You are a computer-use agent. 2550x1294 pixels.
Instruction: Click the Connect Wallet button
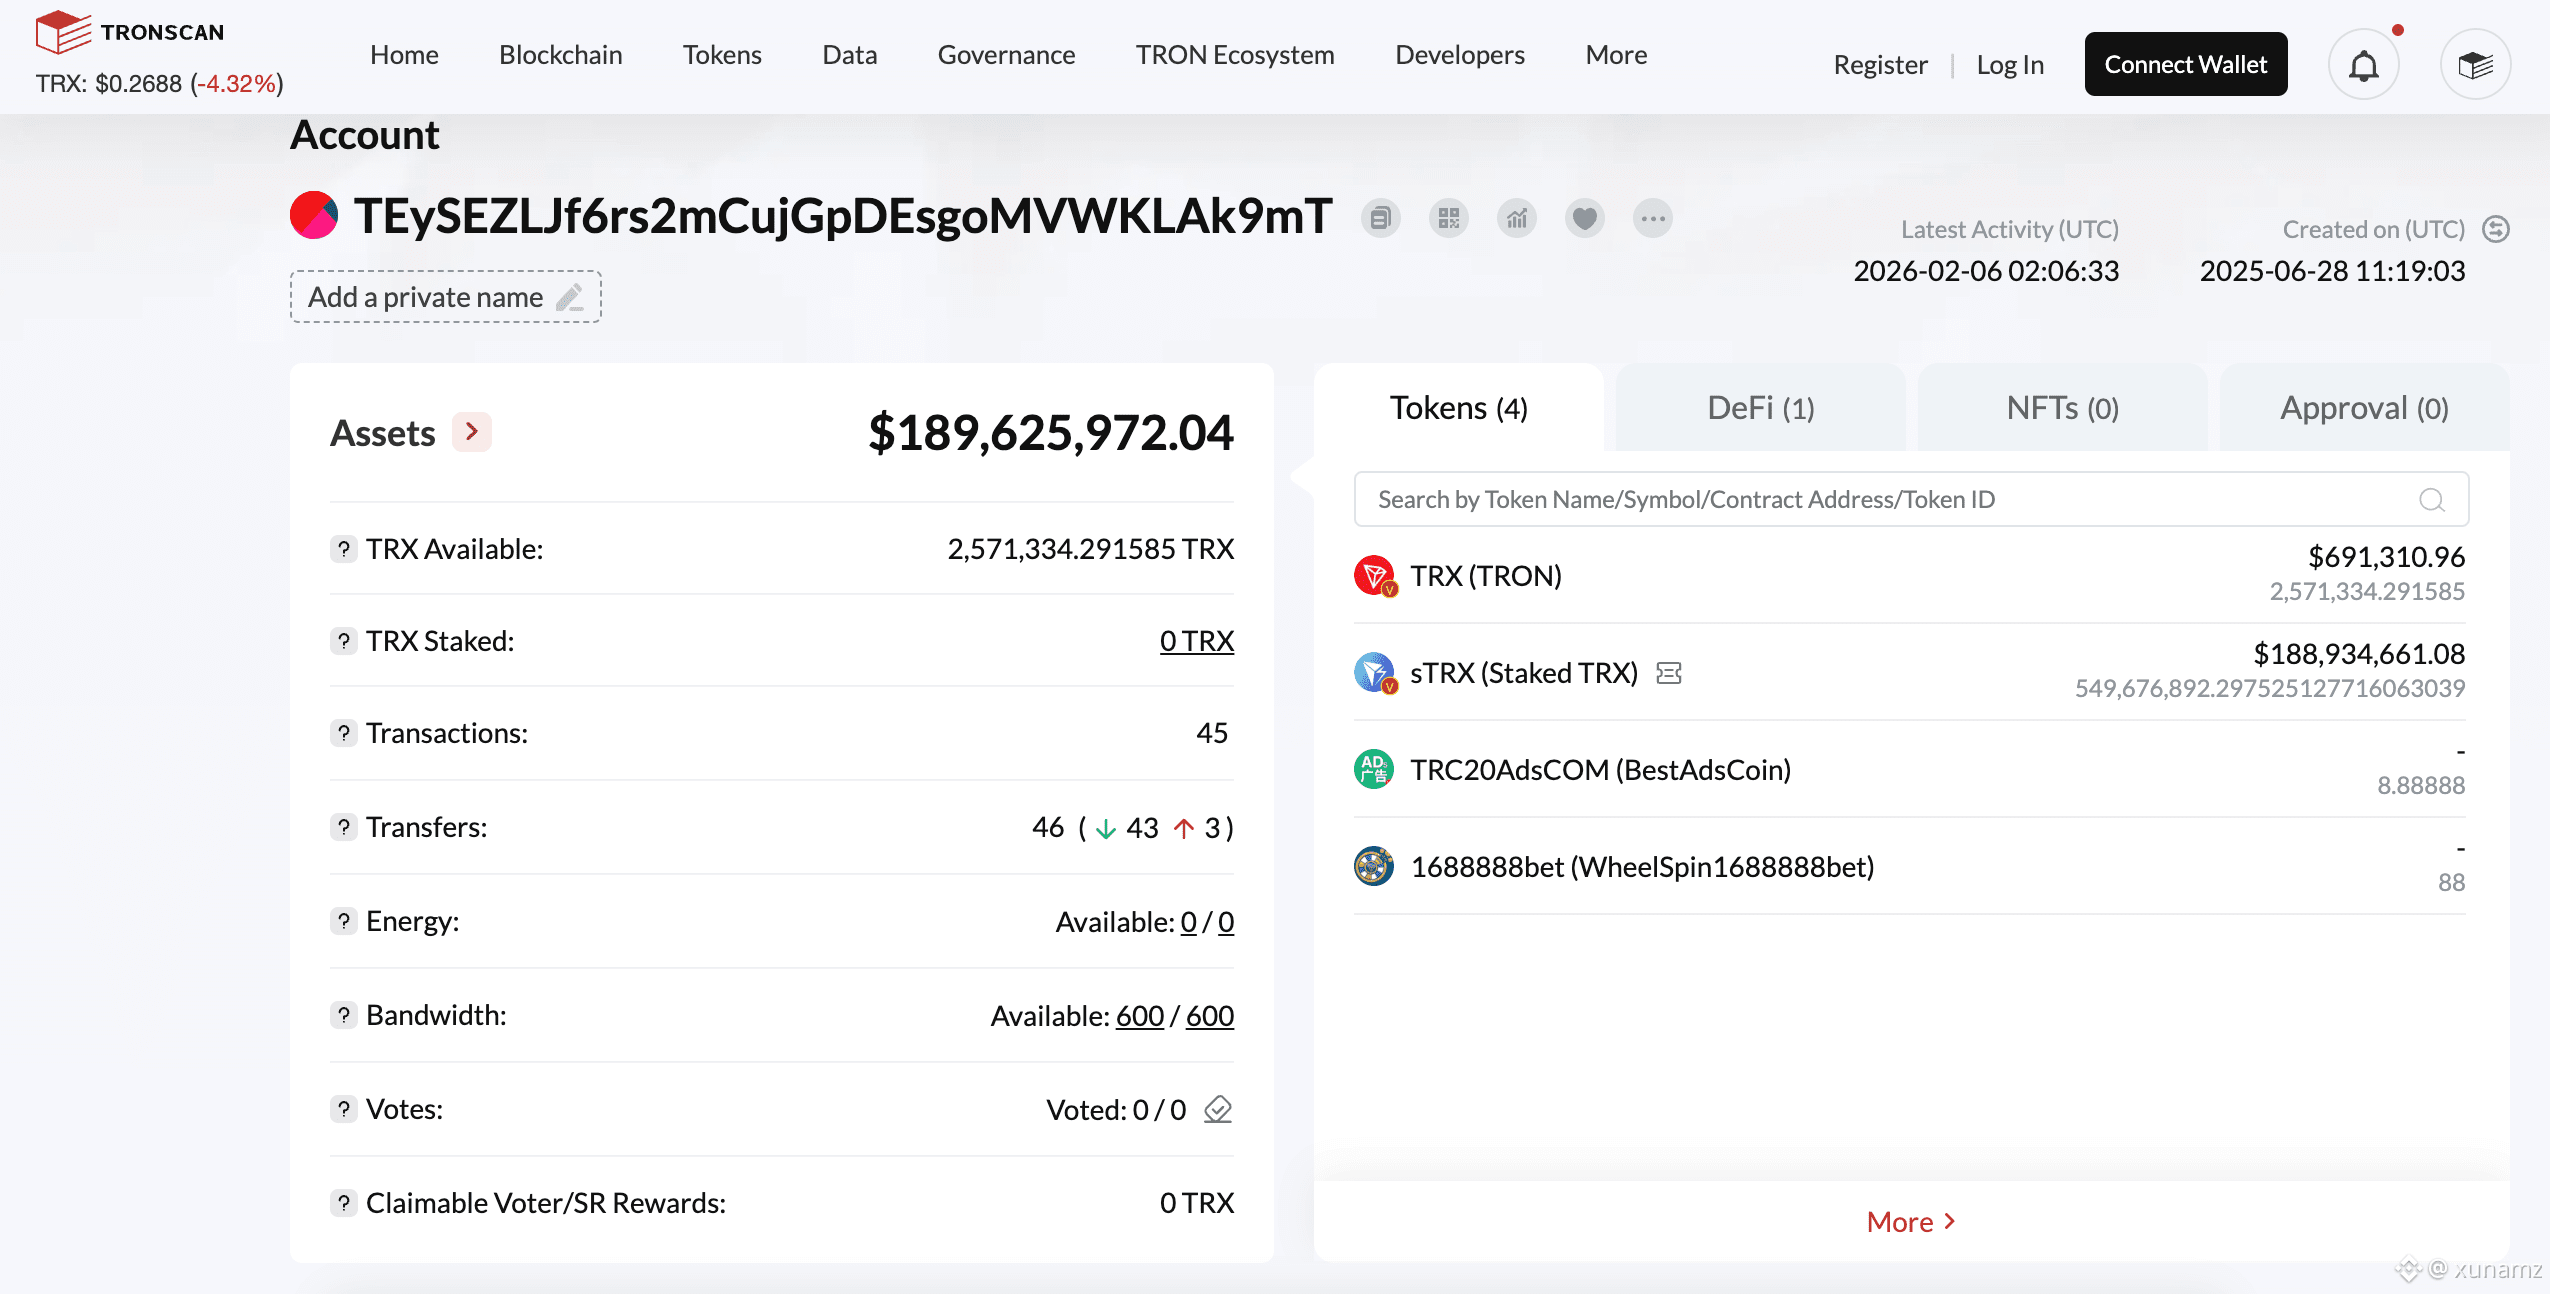[x=2185, y=65]
